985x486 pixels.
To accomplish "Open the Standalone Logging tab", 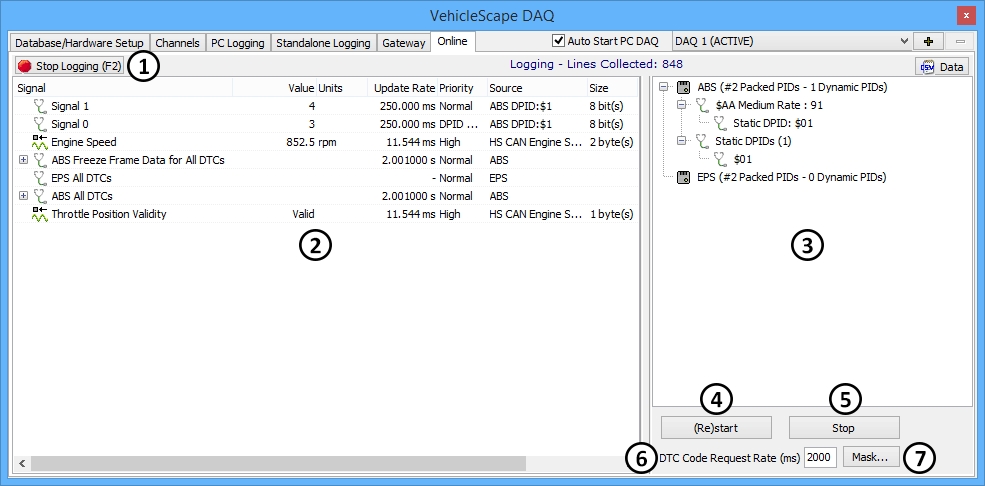I will pyautogui.click(x=322, y=43).
